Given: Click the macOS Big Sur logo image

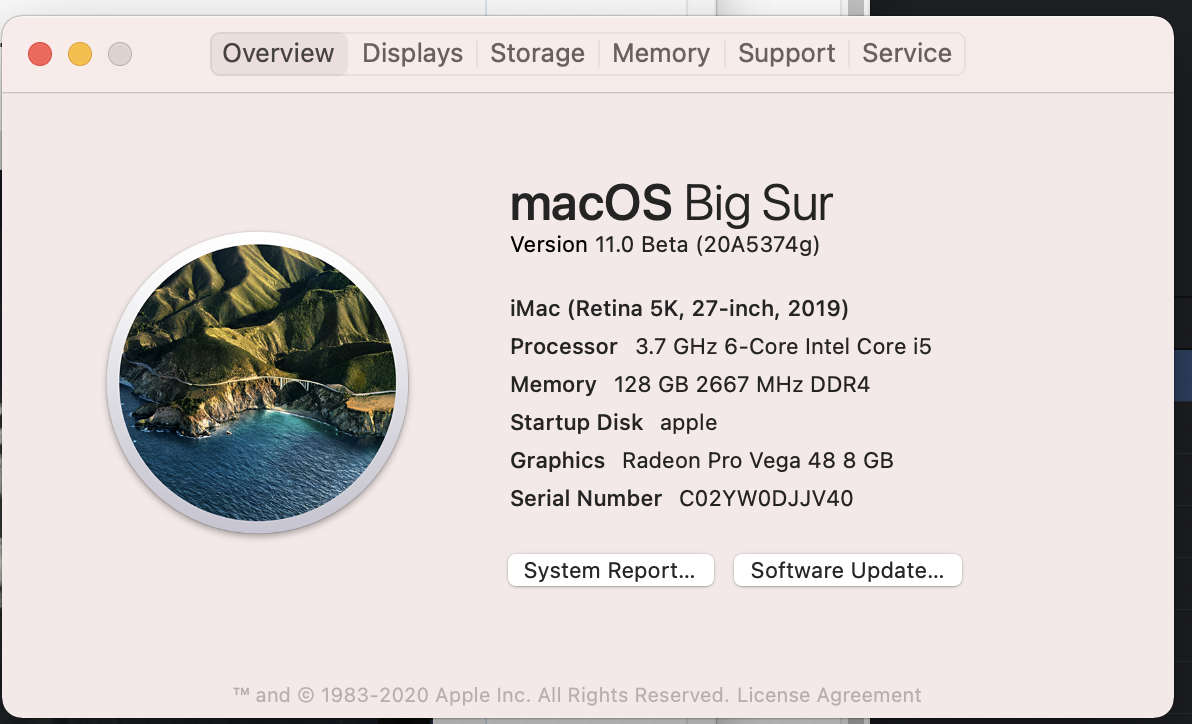Looking at the screenshot, I should pos(257,383).
